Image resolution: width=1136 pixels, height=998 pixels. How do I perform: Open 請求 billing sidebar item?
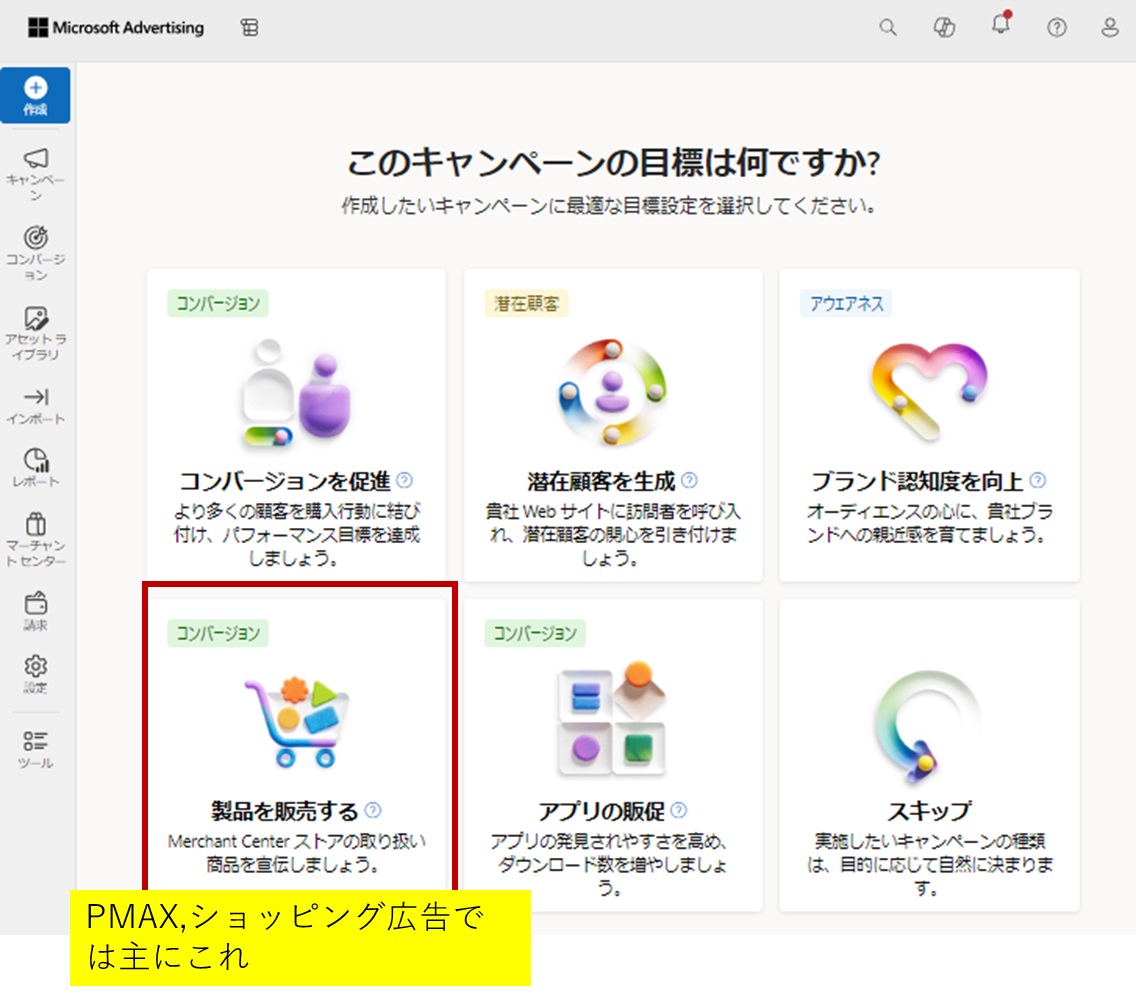pos(36,611)
